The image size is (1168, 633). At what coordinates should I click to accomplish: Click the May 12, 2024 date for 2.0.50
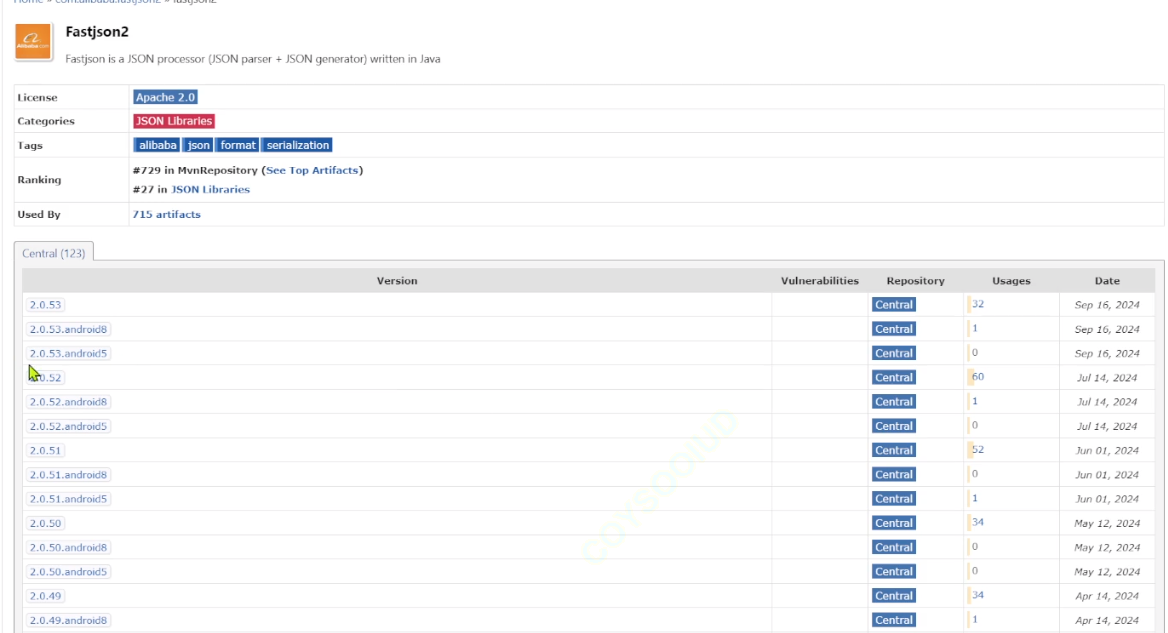[1107, 524]
